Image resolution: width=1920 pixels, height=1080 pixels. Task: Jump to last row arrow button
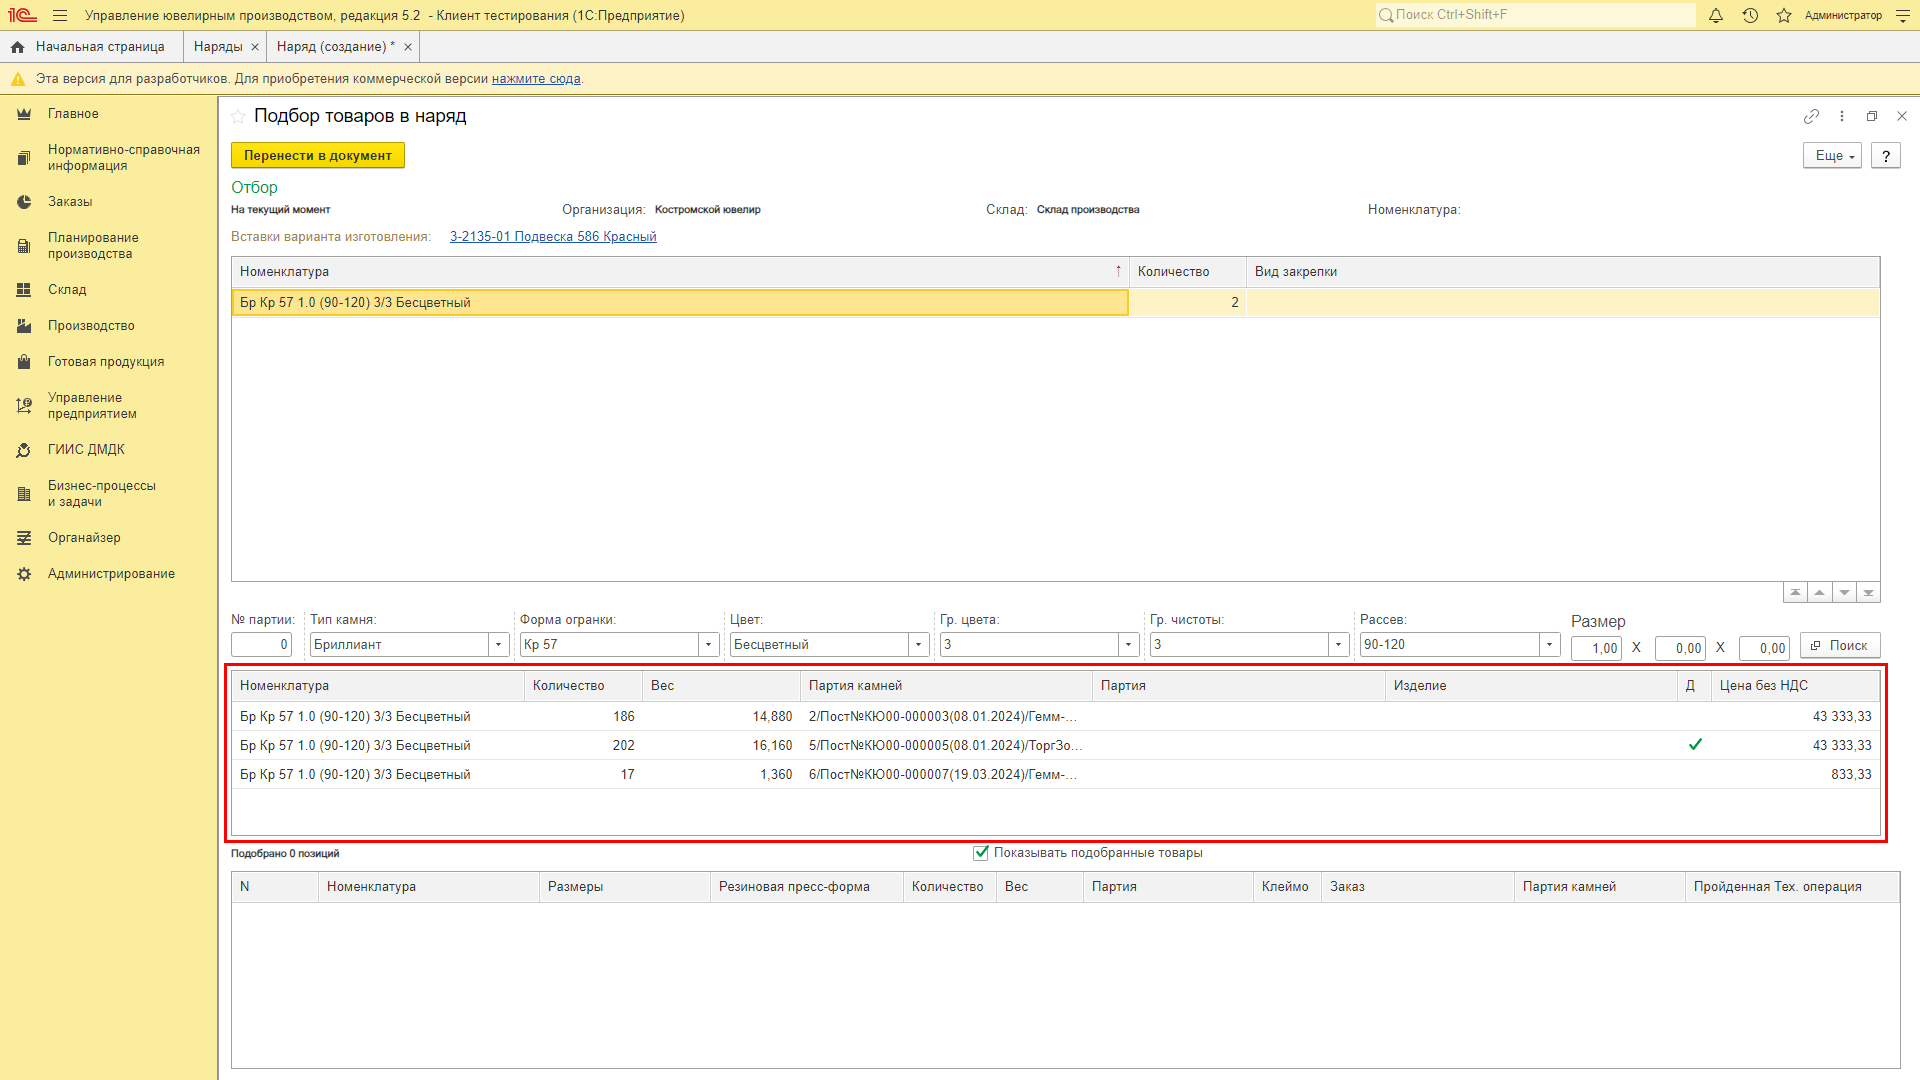pos(1869,593)
